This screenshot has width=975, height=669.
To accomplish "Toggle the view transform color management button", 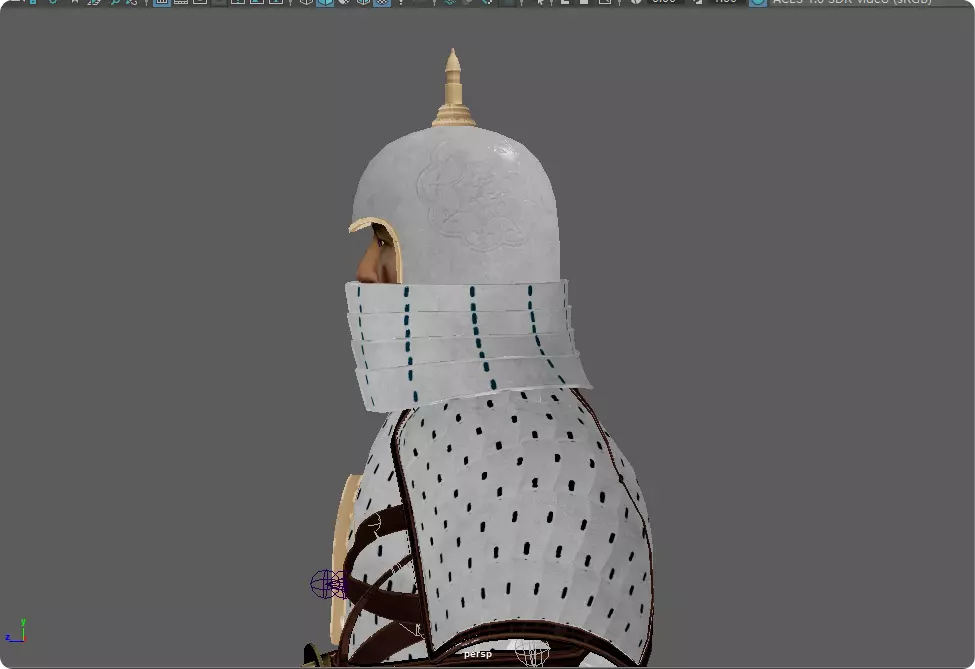I will (757, 2).
